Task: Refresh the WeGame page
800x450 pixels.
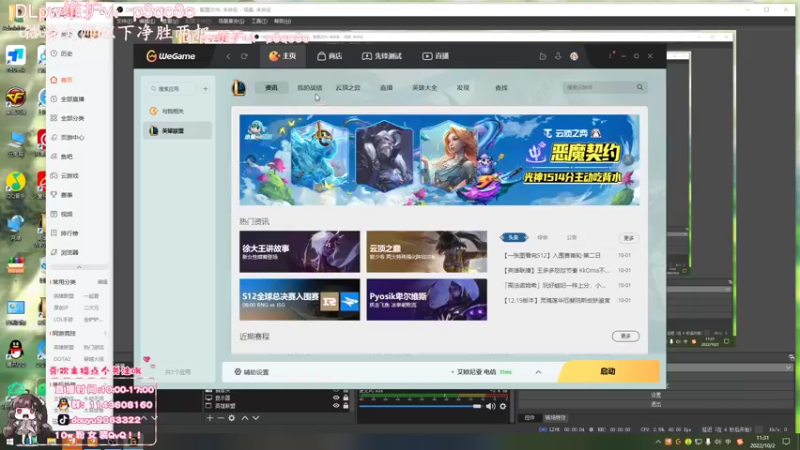Action: coord(244,56)
